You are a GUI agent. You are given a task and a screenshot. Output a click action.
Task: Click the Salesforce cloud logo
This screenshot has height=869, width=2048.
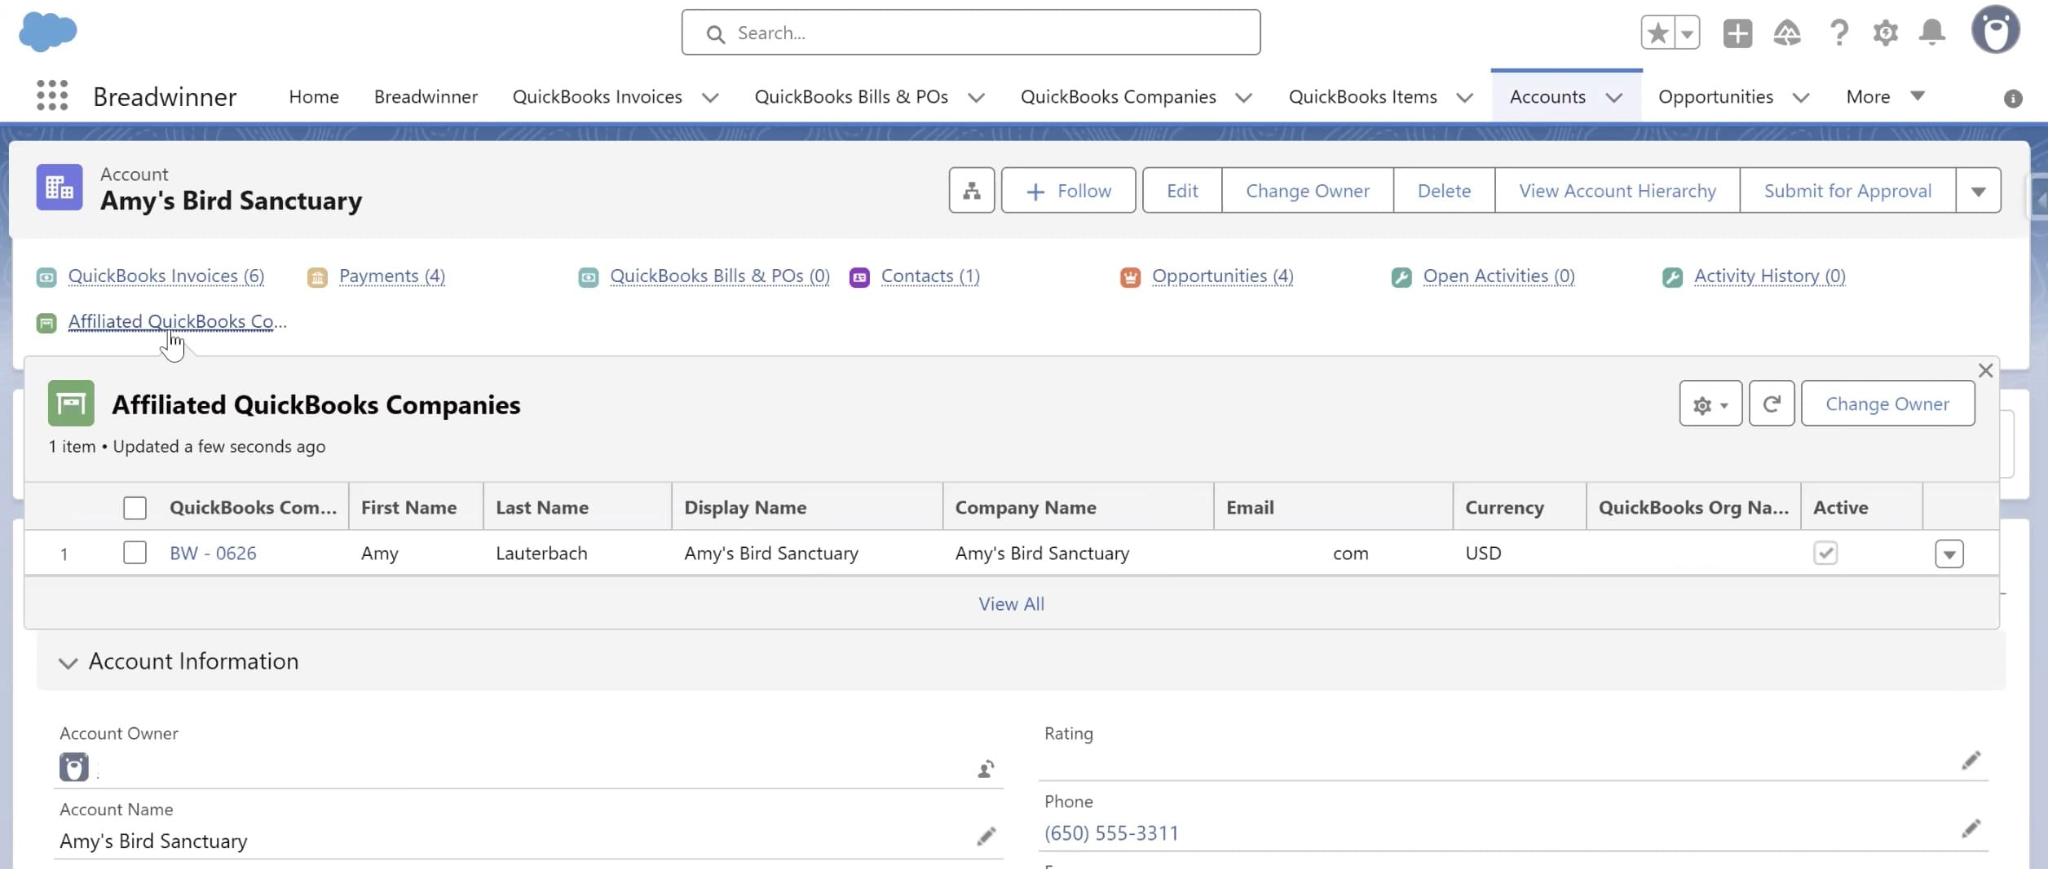pos(48,32)
